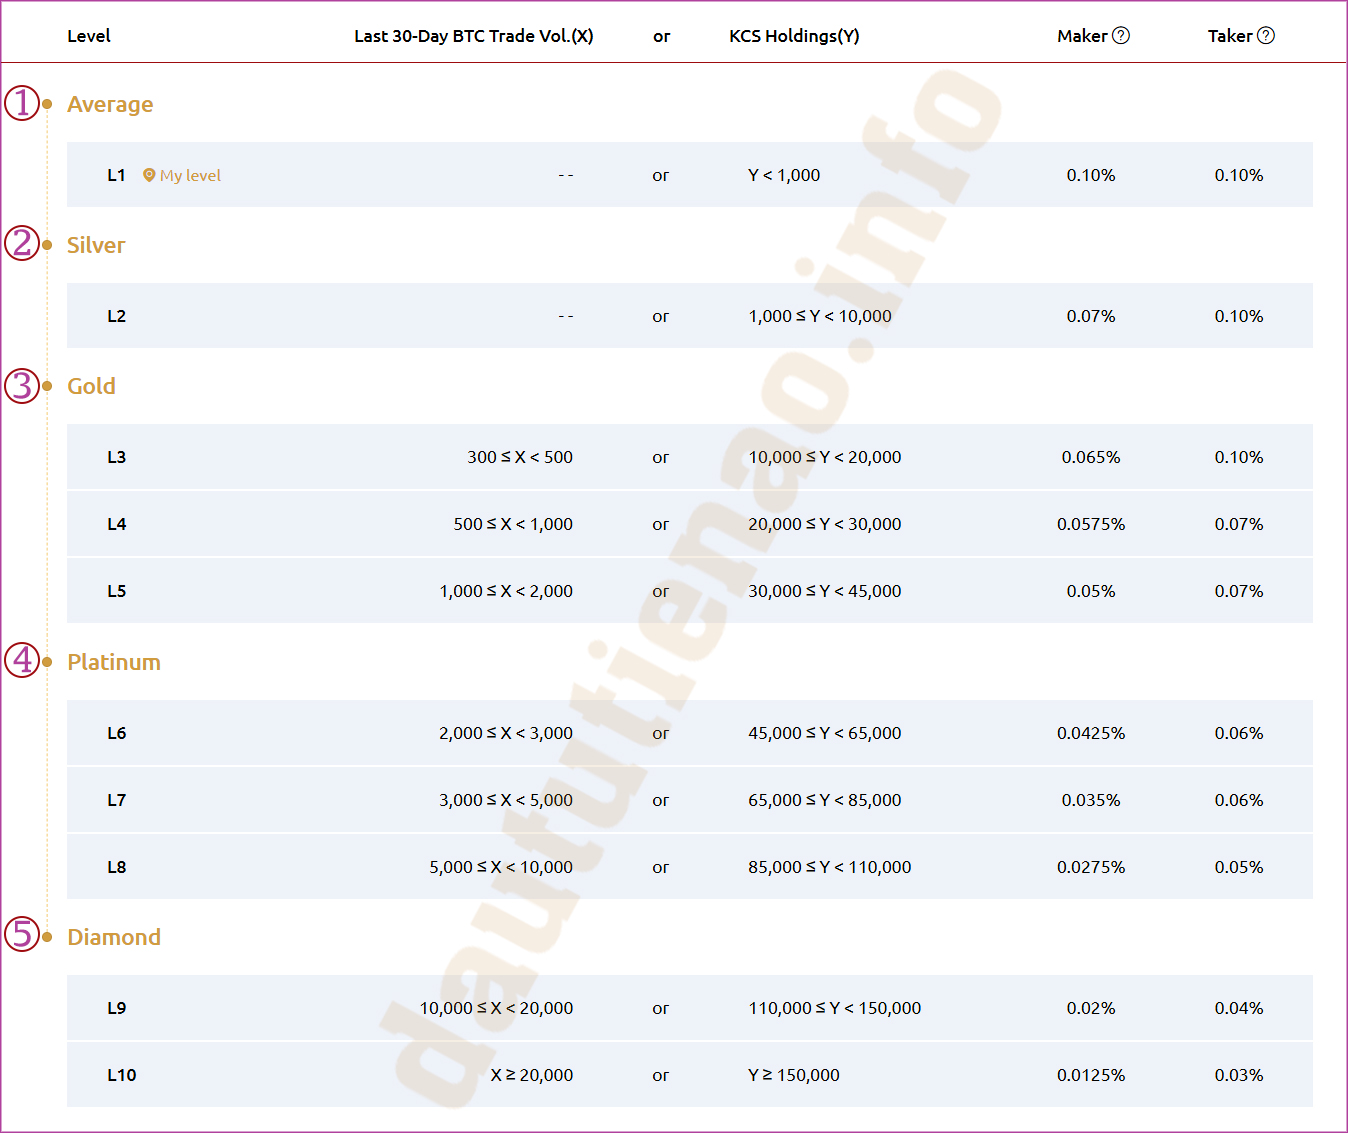The width and height of the screenshot is (1348, 1133).
Task: Click the 0.0425% maker fee
Action: (x=1091, y=733)
